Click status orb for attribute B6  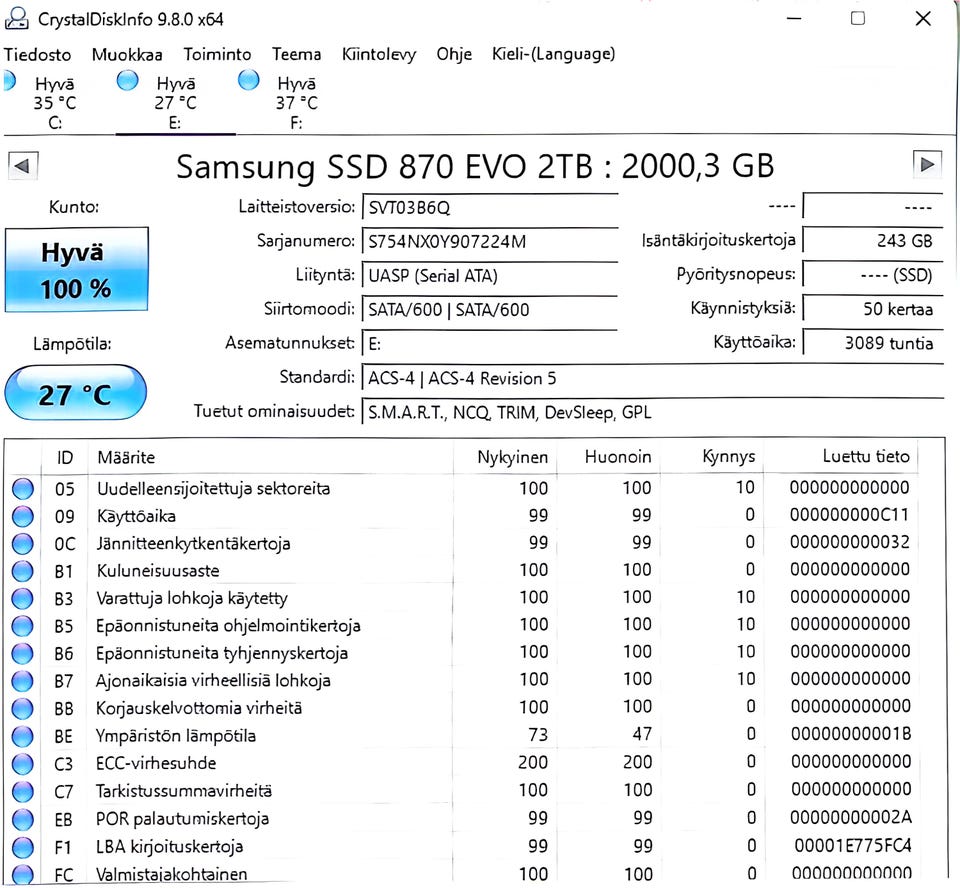23,653
